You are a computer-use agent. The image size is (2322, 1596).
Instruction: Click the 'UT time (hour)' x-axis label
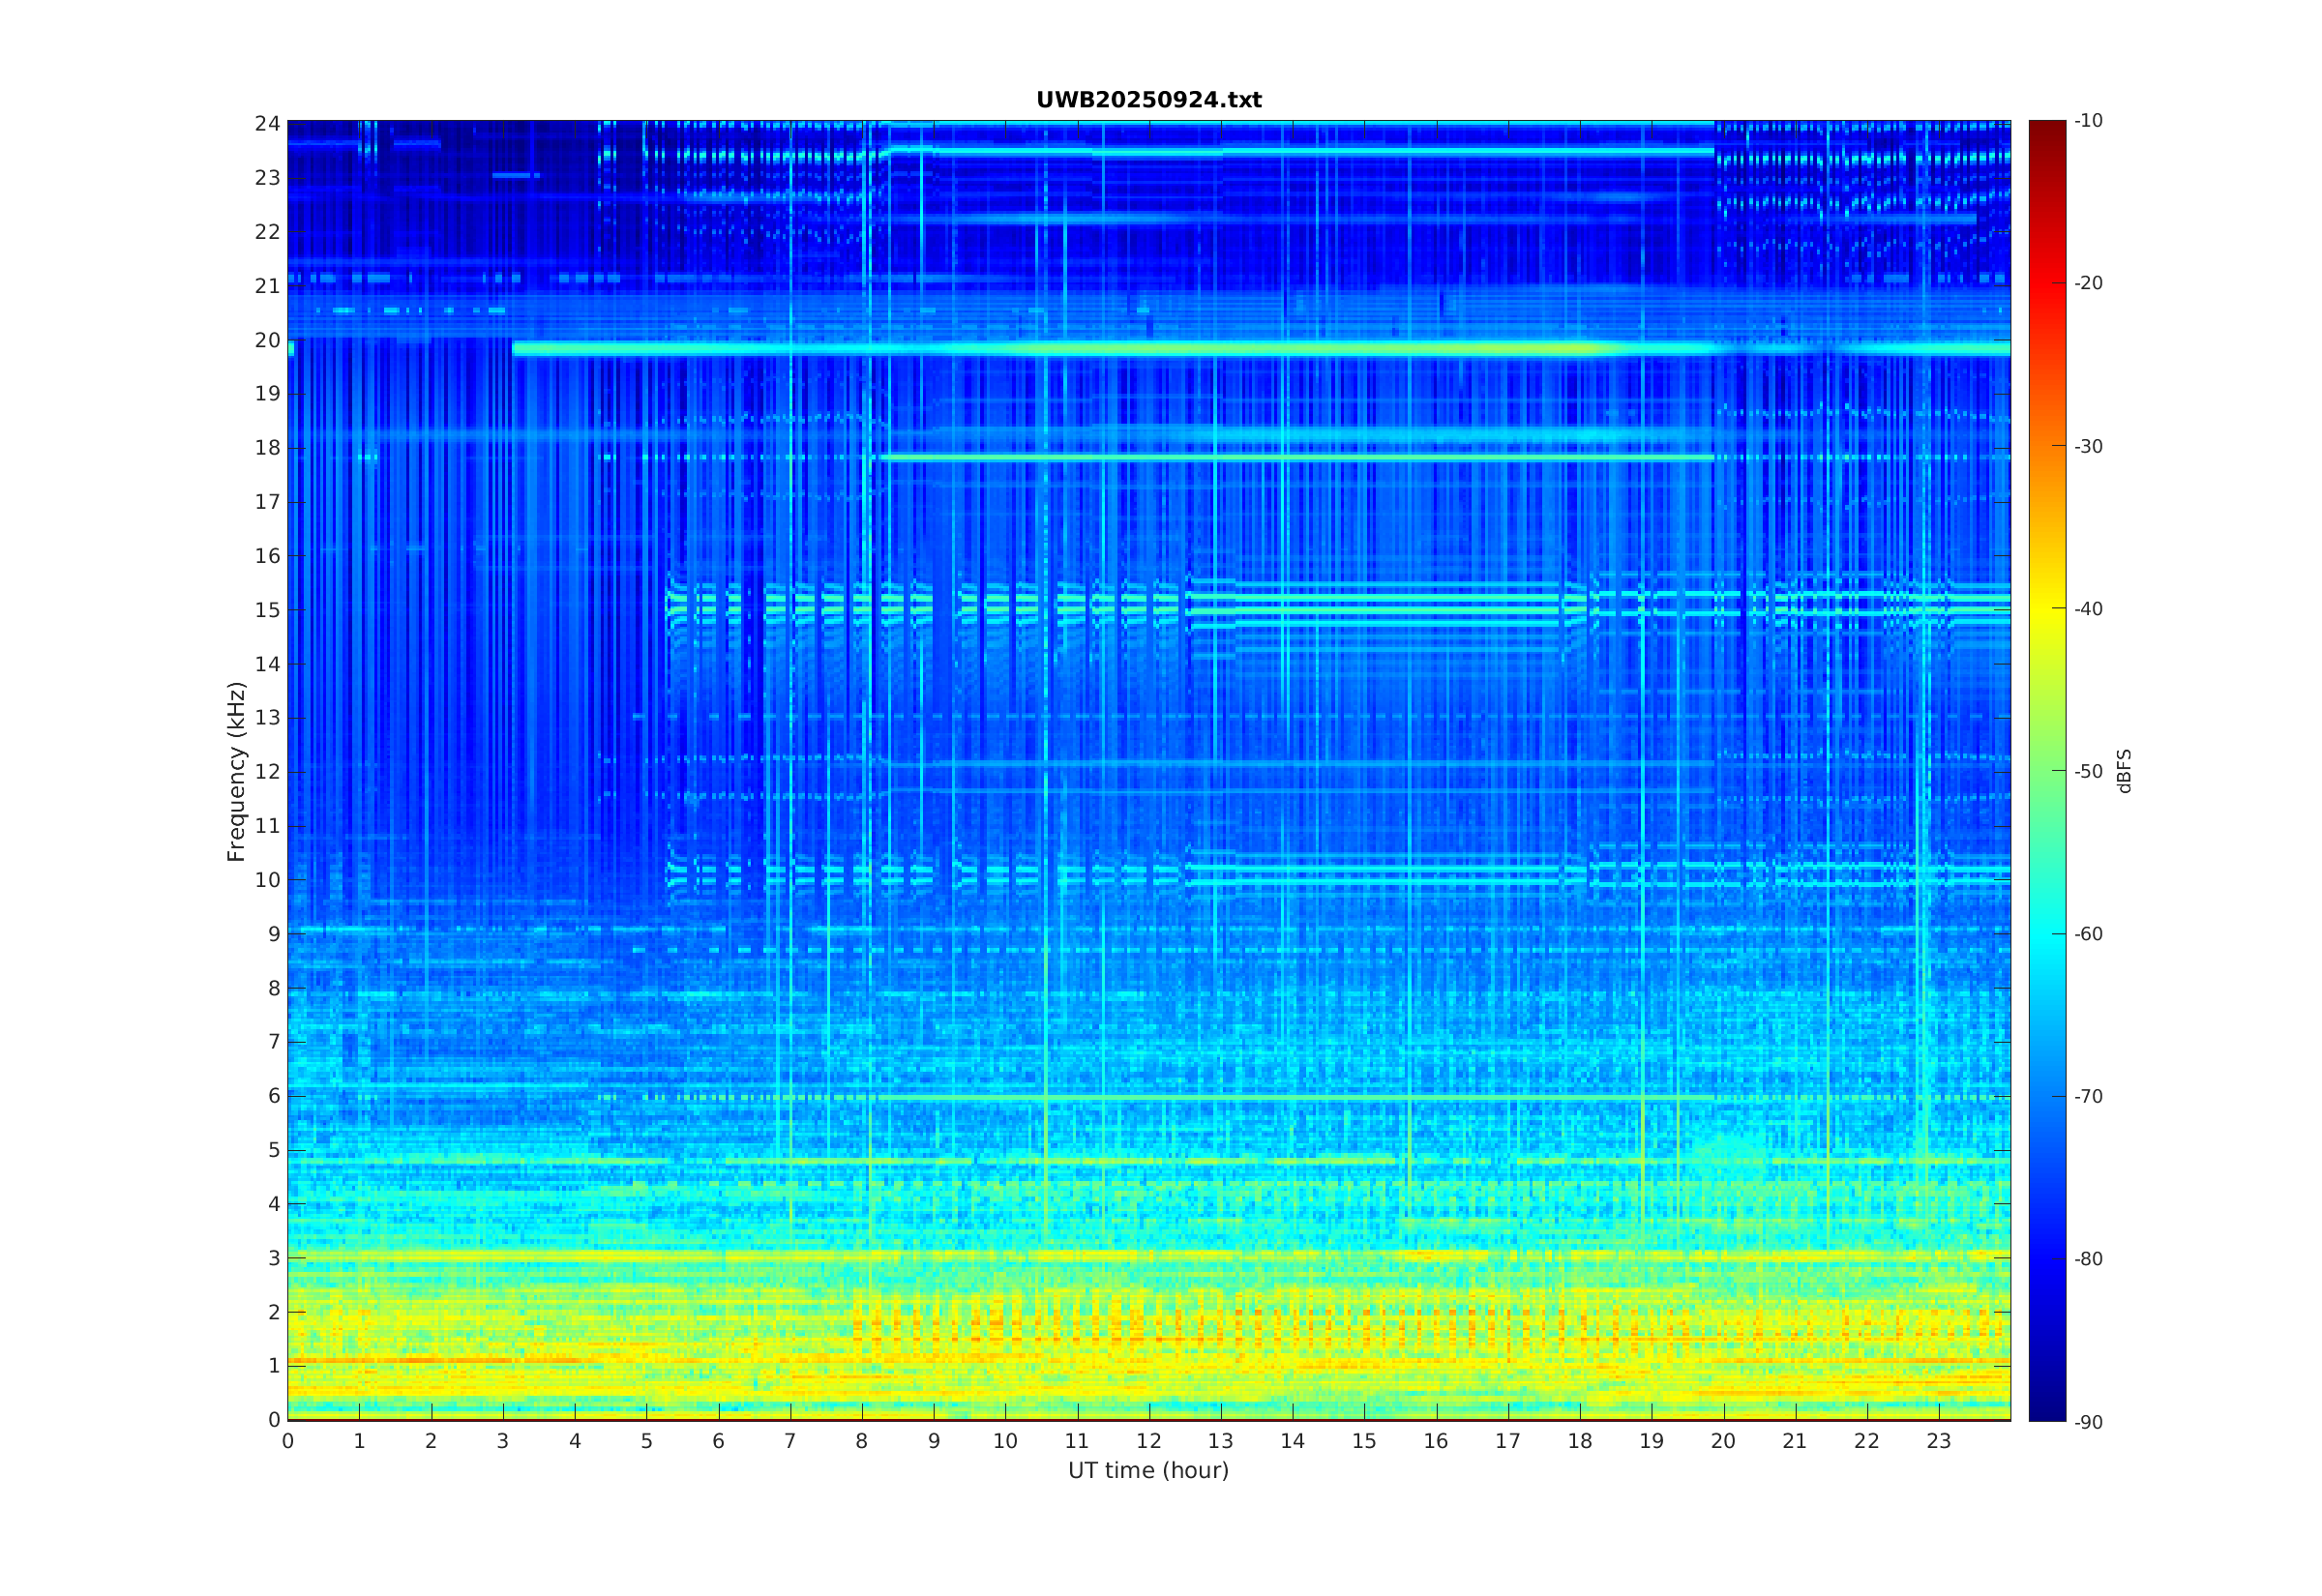click(1148, 1470)
